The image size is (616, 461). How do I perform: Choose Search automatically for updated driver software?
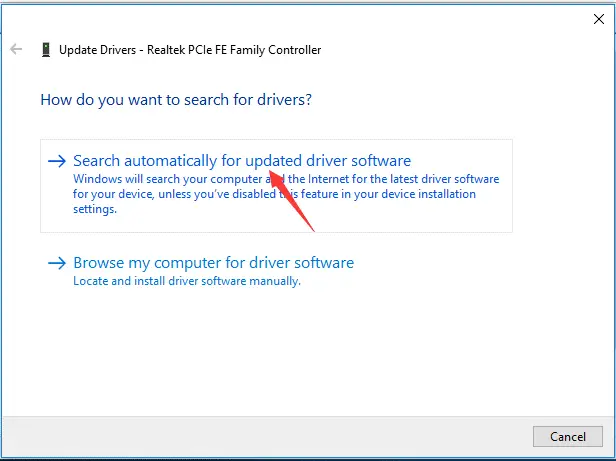tap(276, 186)
